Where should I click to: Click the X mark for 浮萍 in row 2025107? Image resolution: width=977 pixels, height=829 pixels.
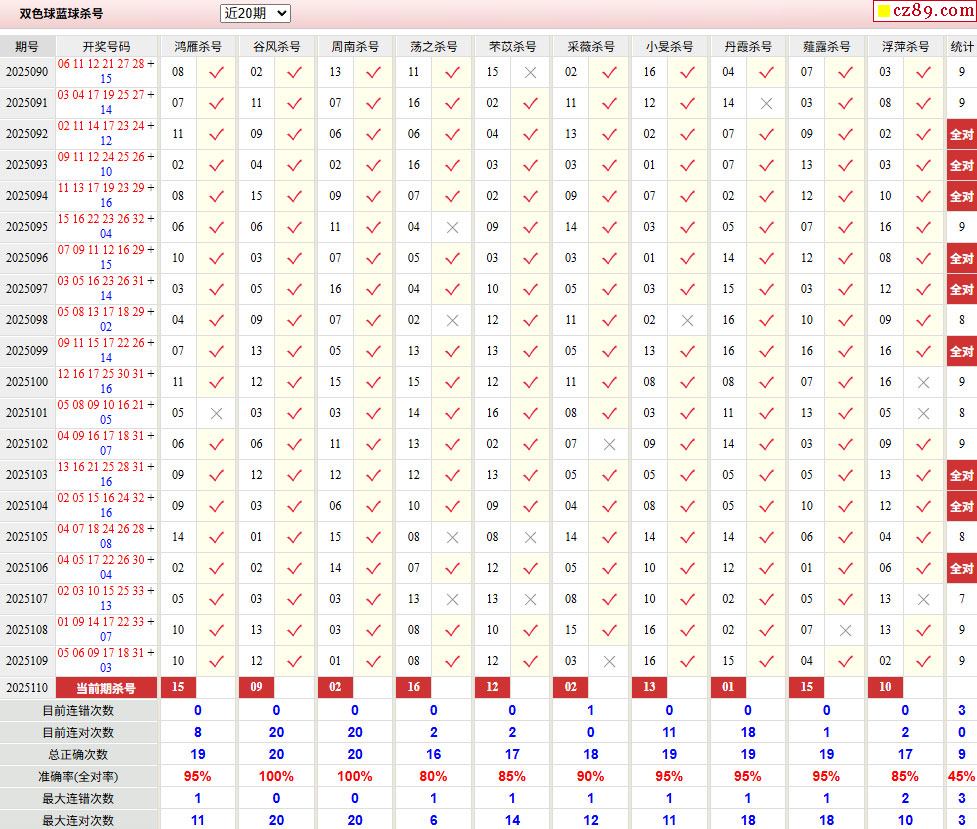pos(923,600)
